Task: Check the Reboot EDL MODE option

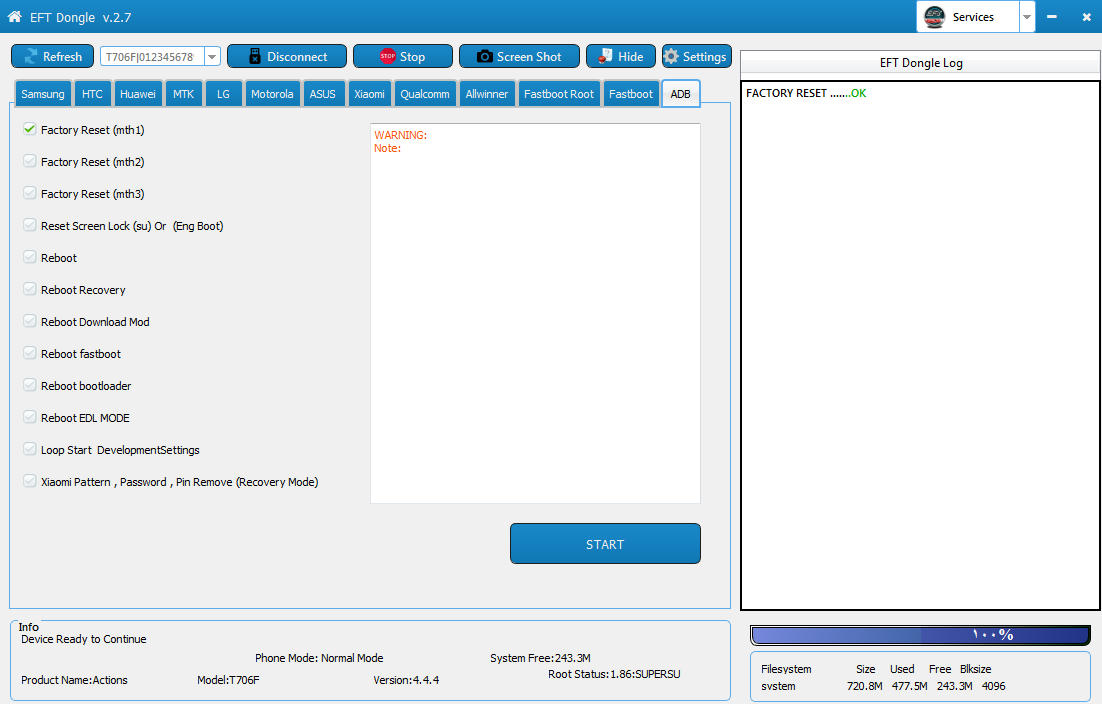Action: coord(30,417)
